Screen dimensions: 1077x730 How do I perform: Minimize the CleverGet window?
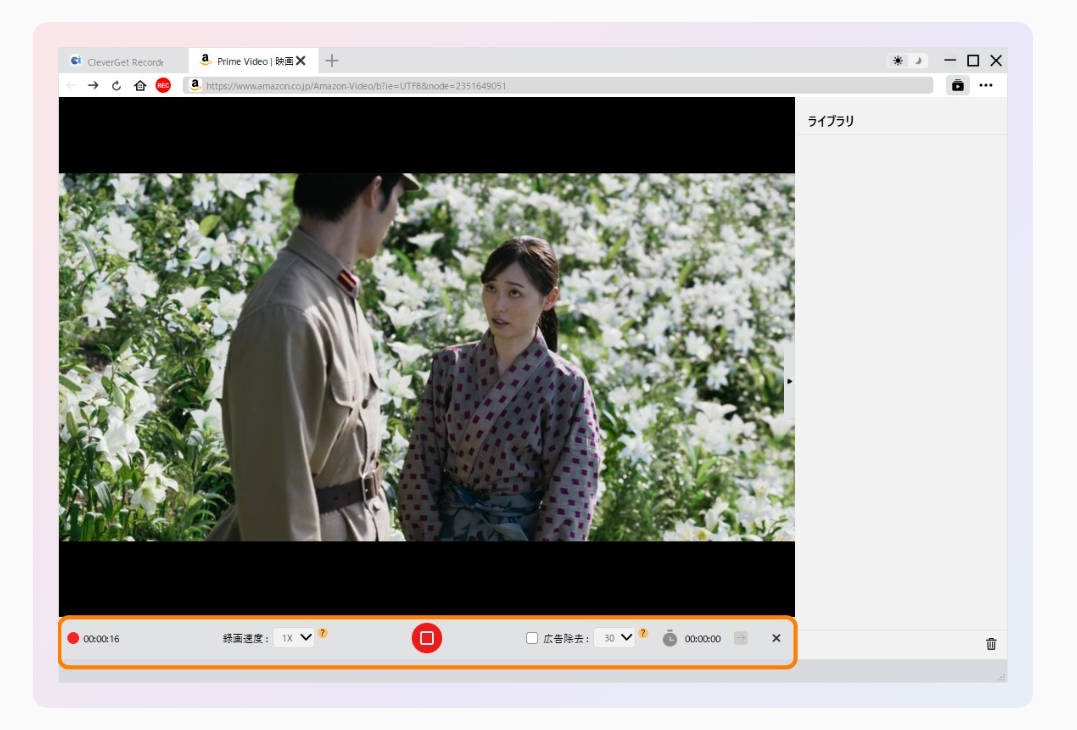950,60
